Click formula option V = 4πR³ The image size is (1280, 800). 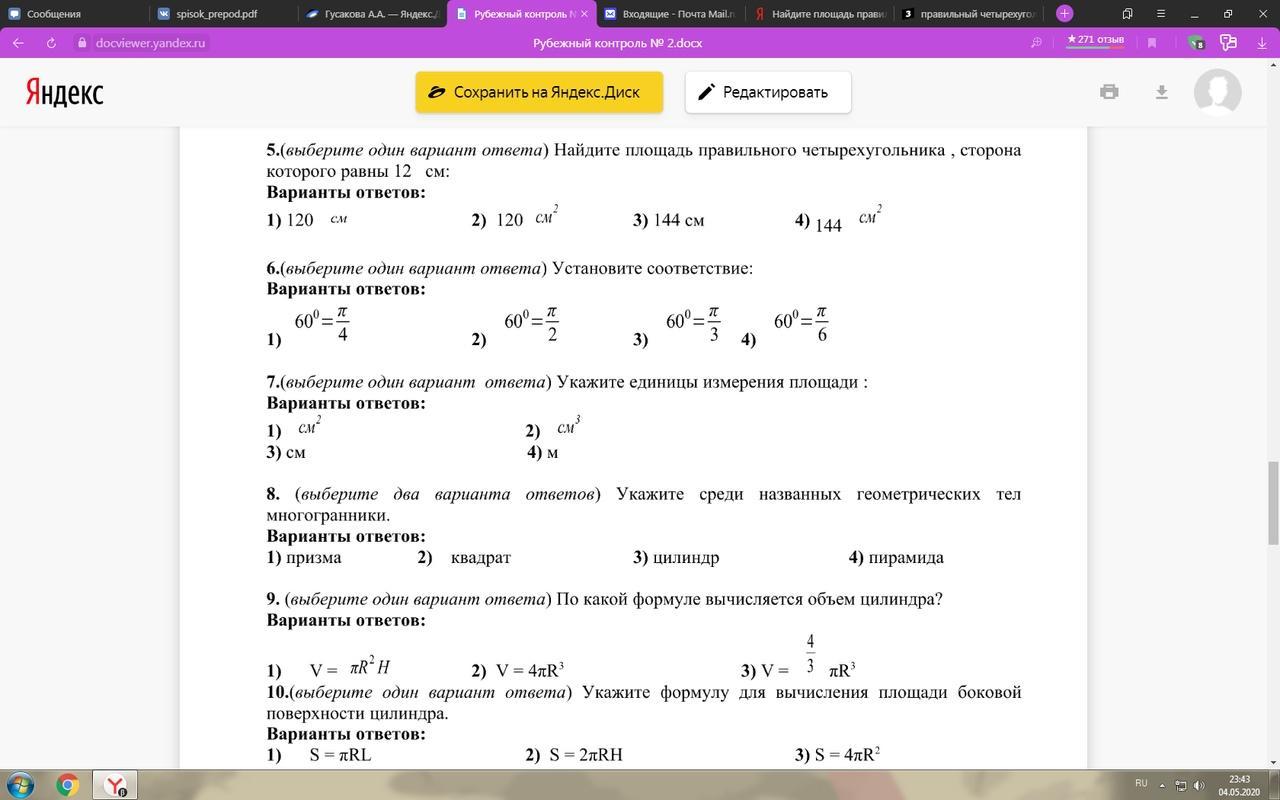518,670
